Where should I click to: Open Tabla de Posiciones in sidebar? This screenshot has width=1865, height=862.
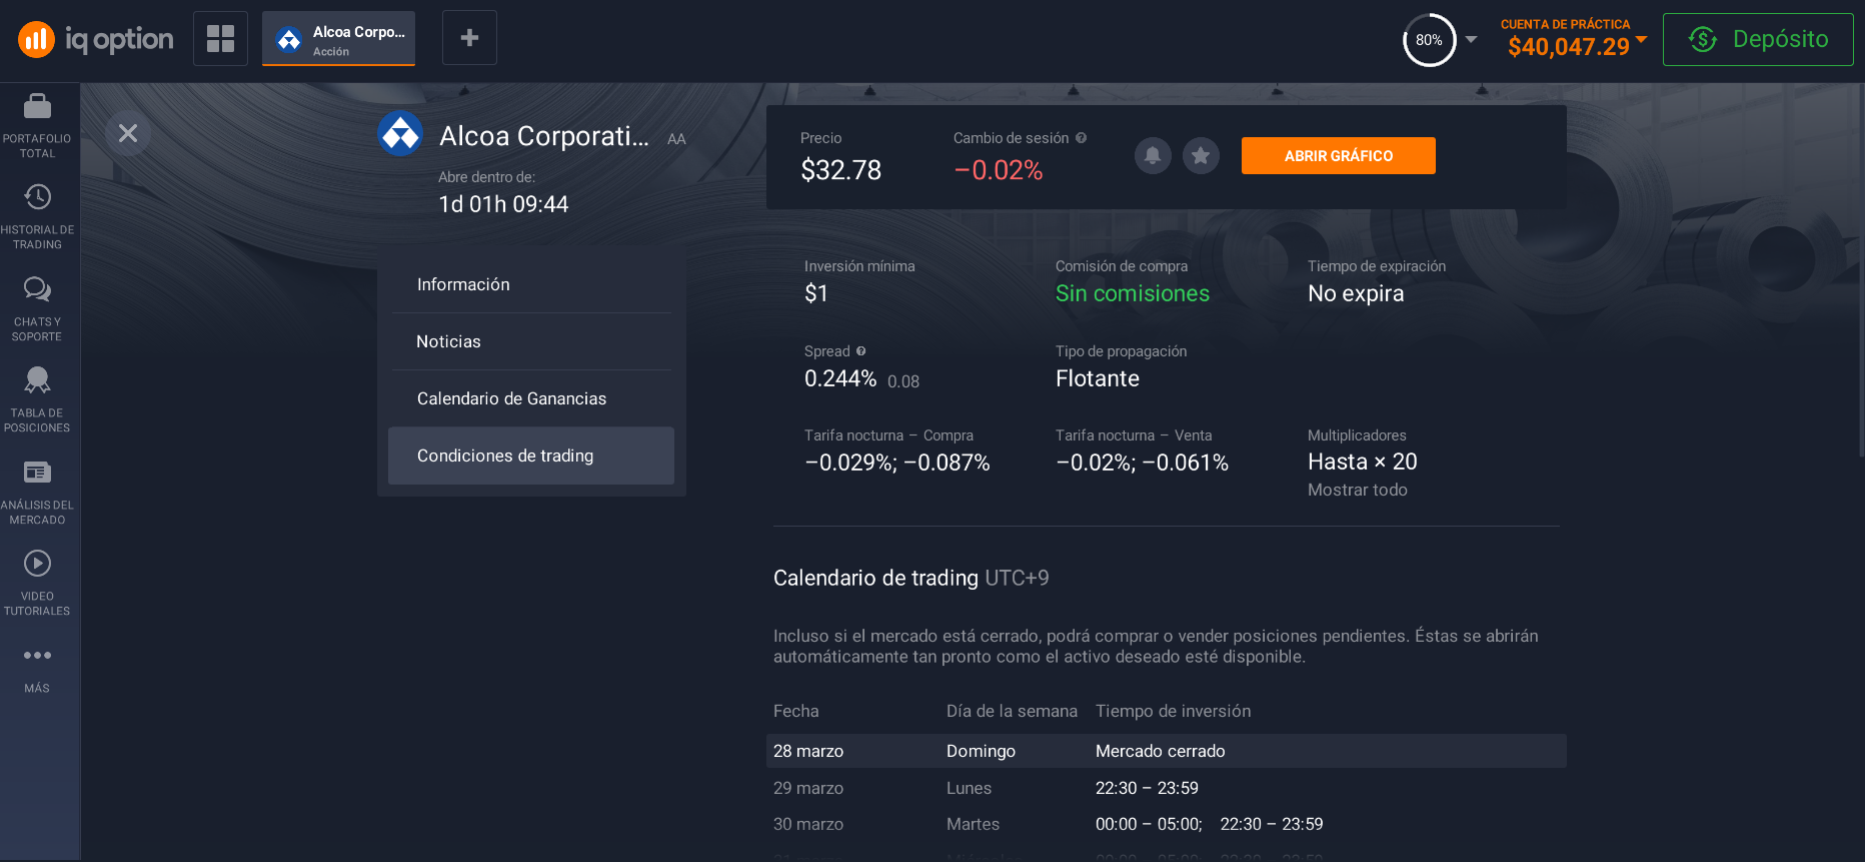tap(37, 400)
